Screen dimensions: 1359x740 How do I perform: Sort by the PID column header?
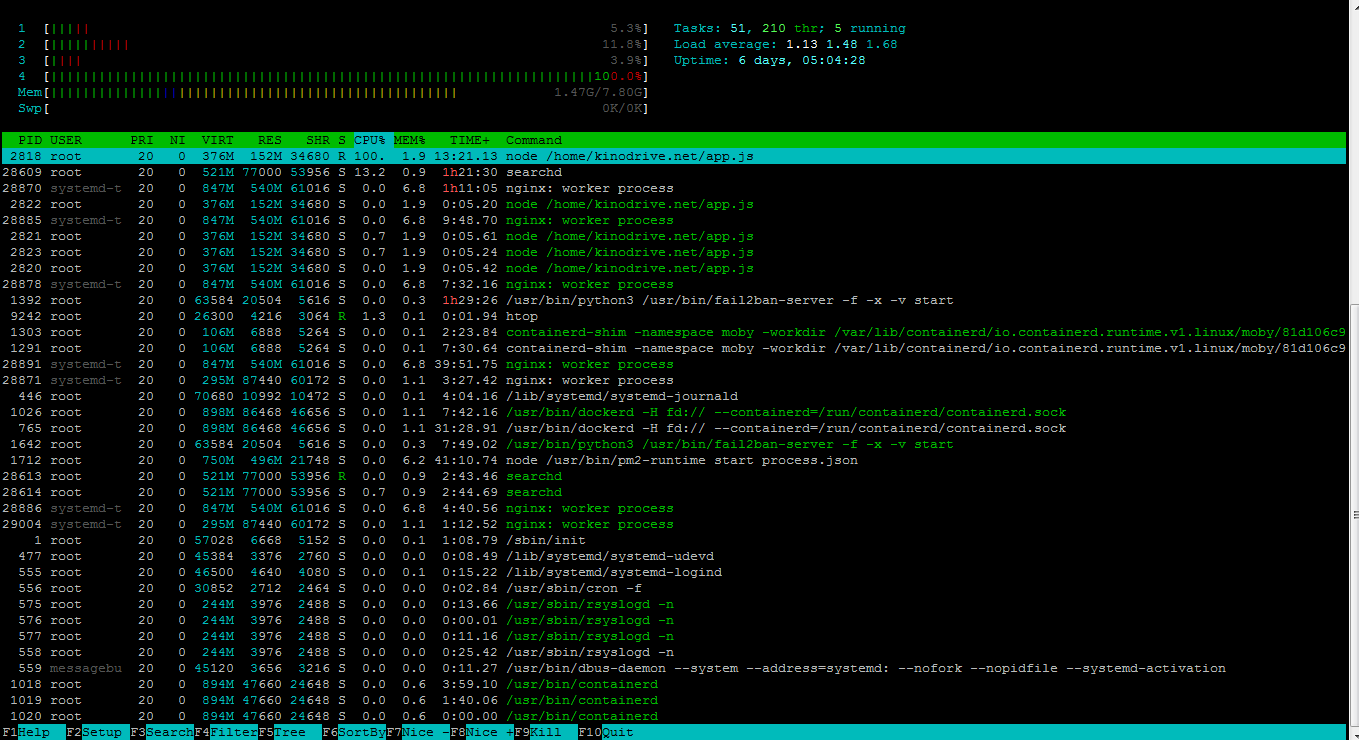coord(30,140)
